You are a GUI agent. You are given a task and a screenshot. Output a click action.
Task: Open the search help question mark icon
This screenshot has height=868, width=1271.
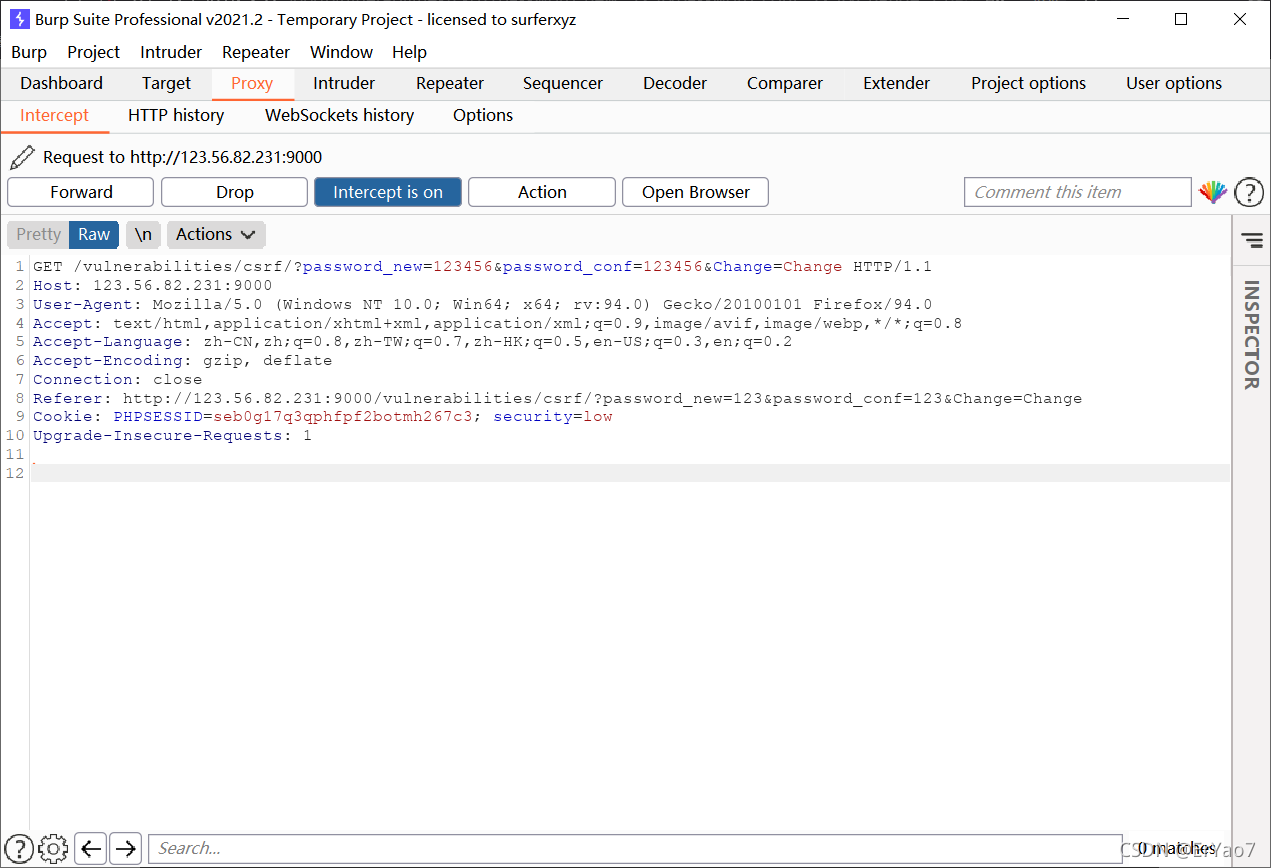(19, 848)
